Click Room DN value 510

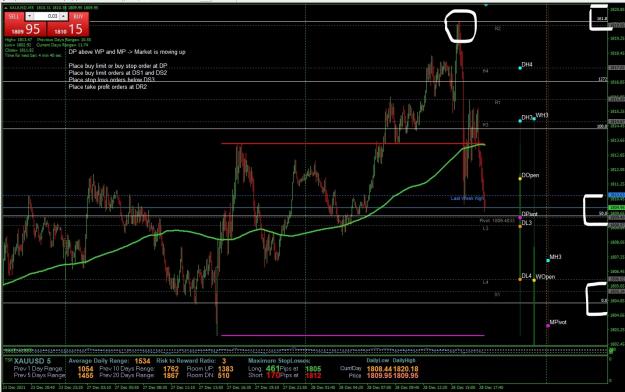coord(224,375)
